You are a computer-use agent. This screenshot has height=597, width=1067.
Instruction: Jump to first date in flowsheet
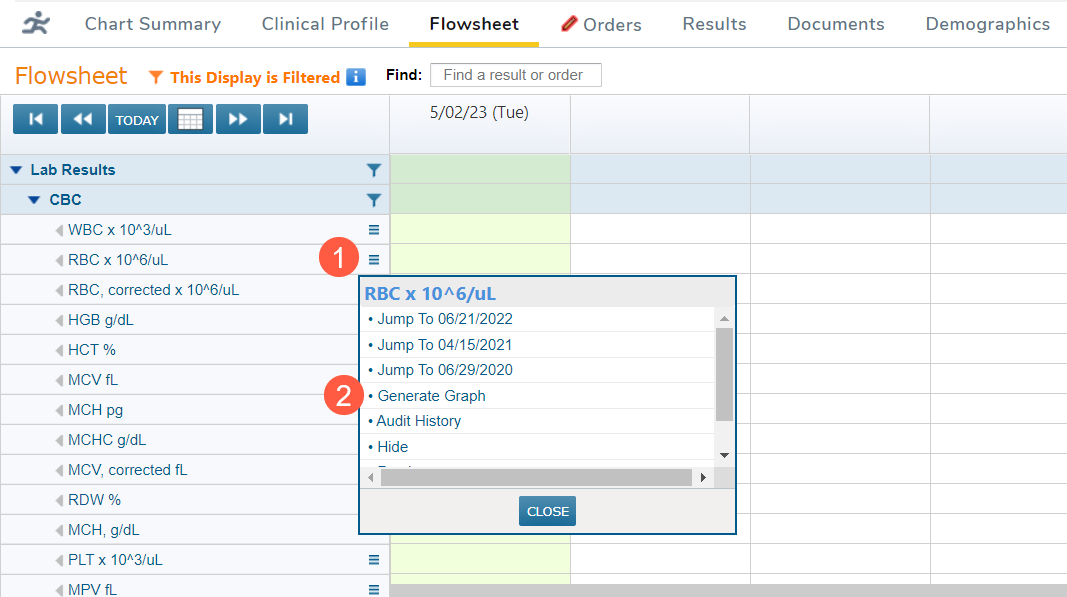[x=36, y=120]
